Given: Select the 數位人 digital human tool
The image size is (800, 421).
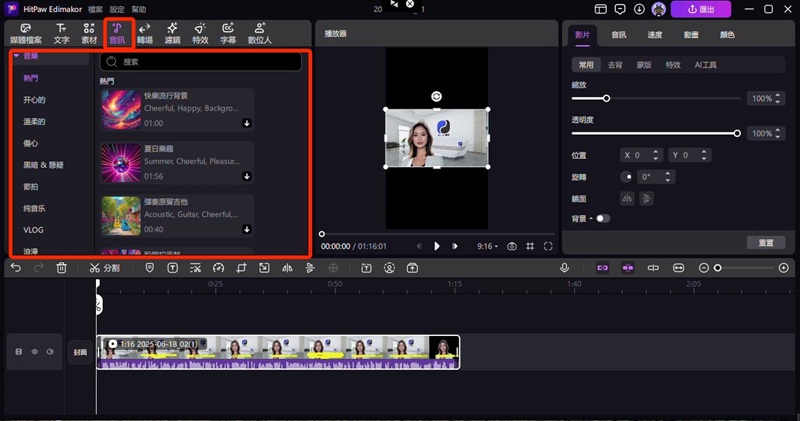Looking at the screenshot, I should pos(259,33).
